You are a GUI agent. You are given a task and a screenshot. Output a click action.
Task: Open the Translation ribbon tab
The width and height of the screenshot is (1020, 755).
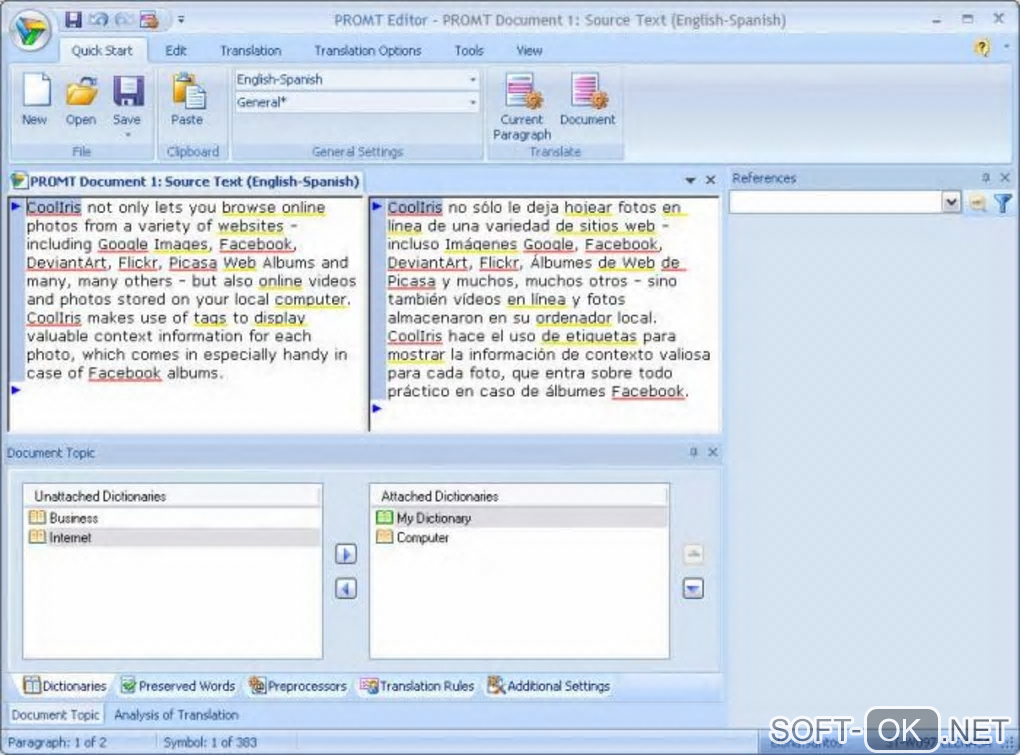pos(250,51)
